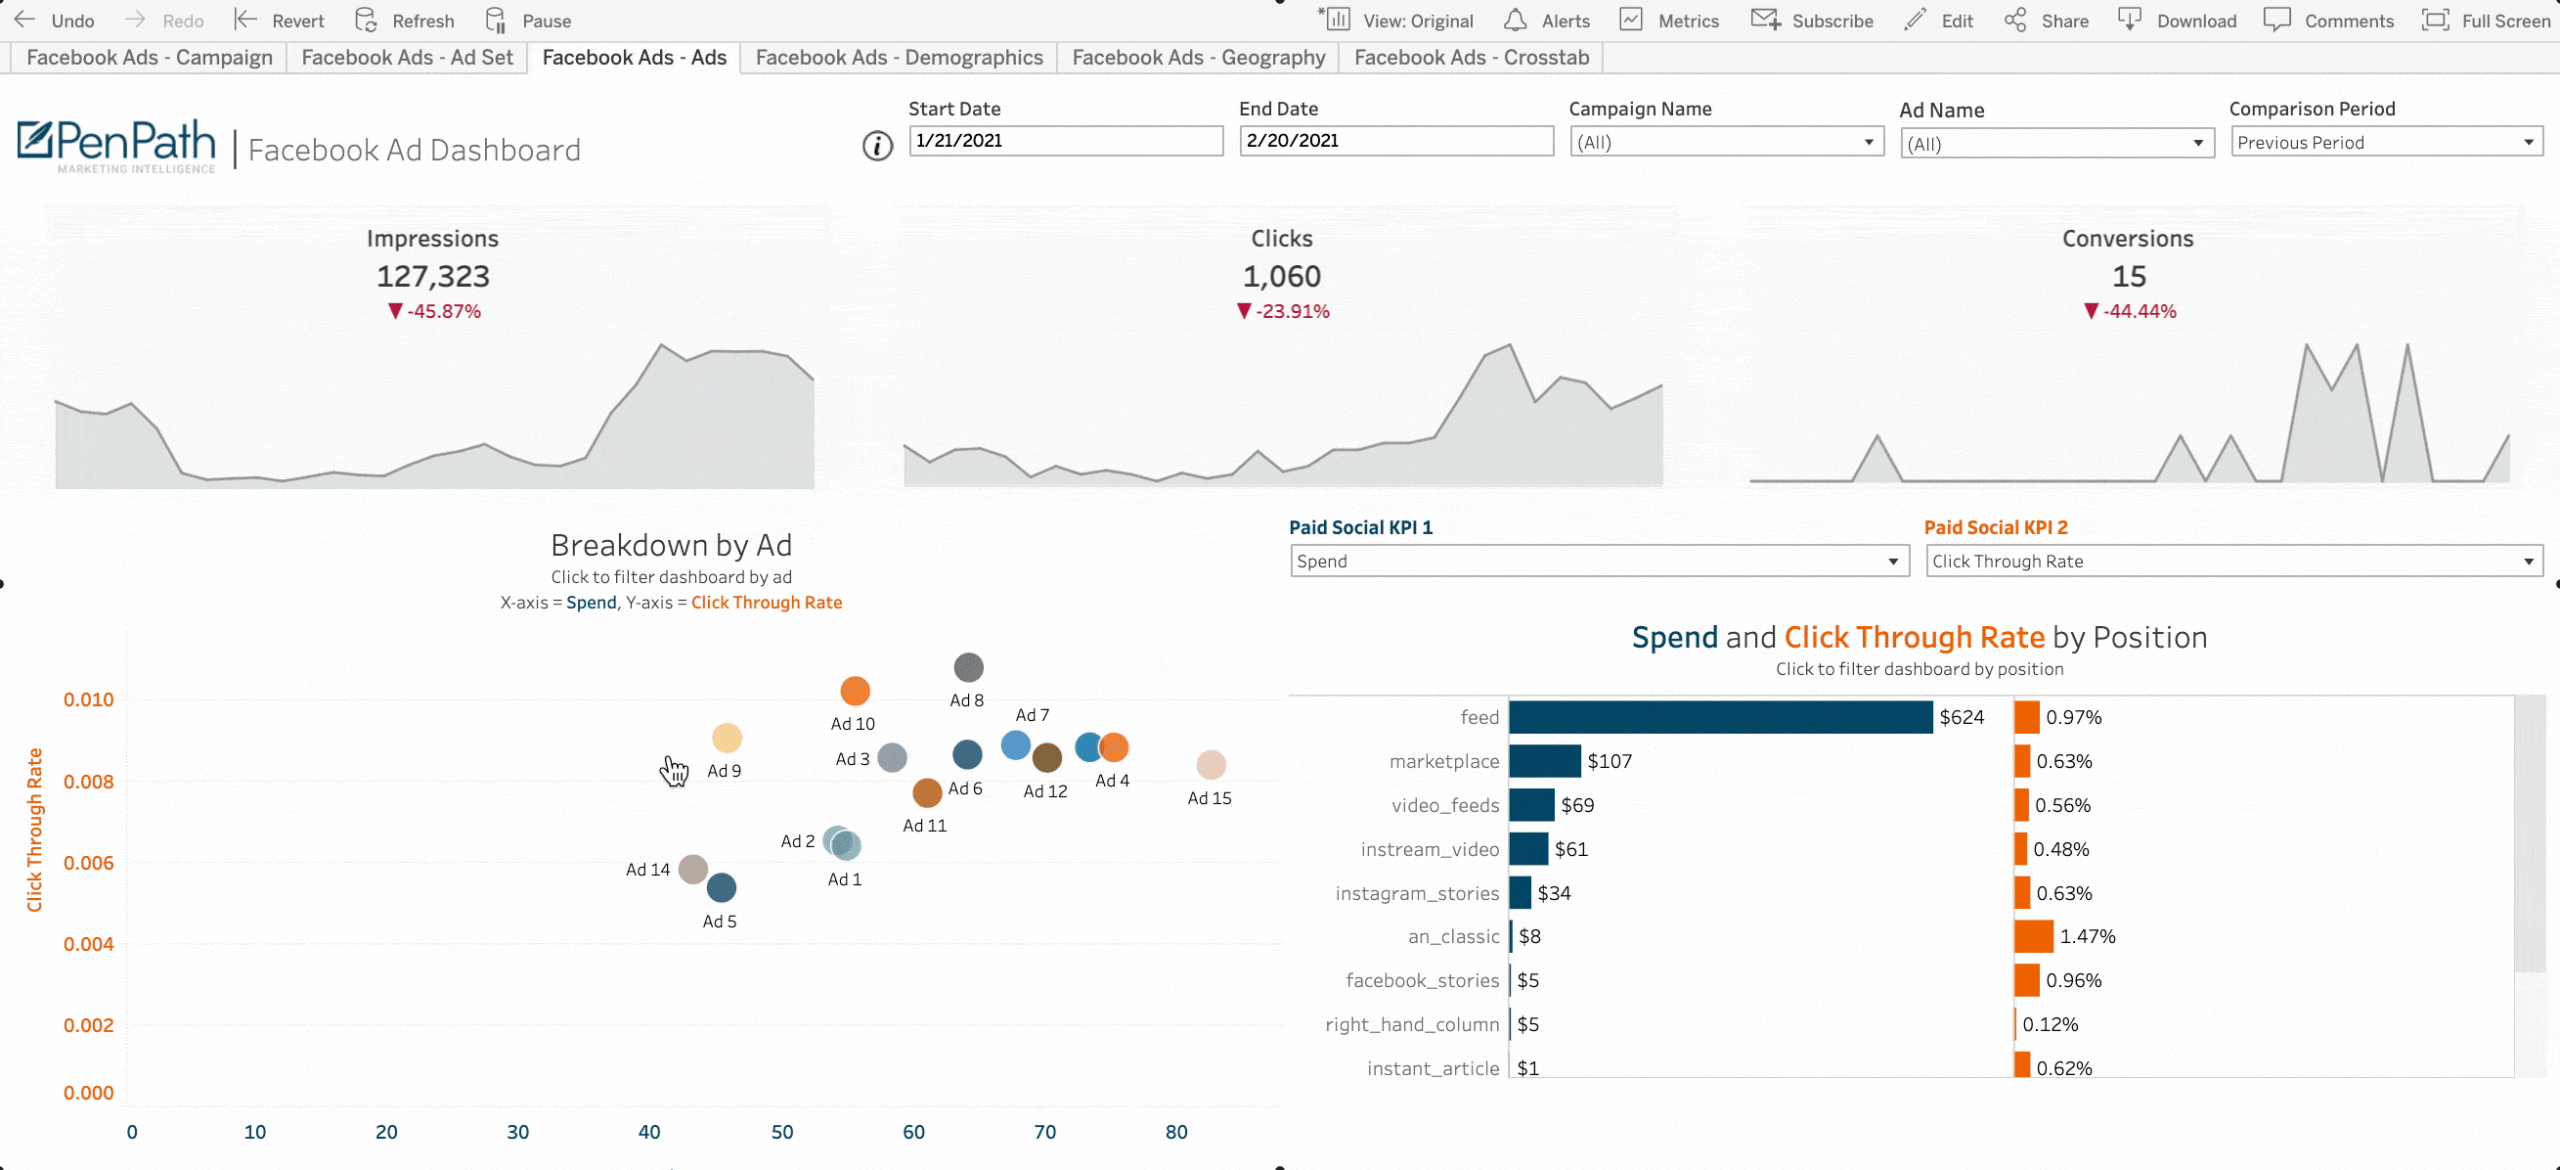Switch to Facebook Ads - Campaign tab
Image resolution: width=2560 pixels, height=1170 pixels.
point(149,58)
